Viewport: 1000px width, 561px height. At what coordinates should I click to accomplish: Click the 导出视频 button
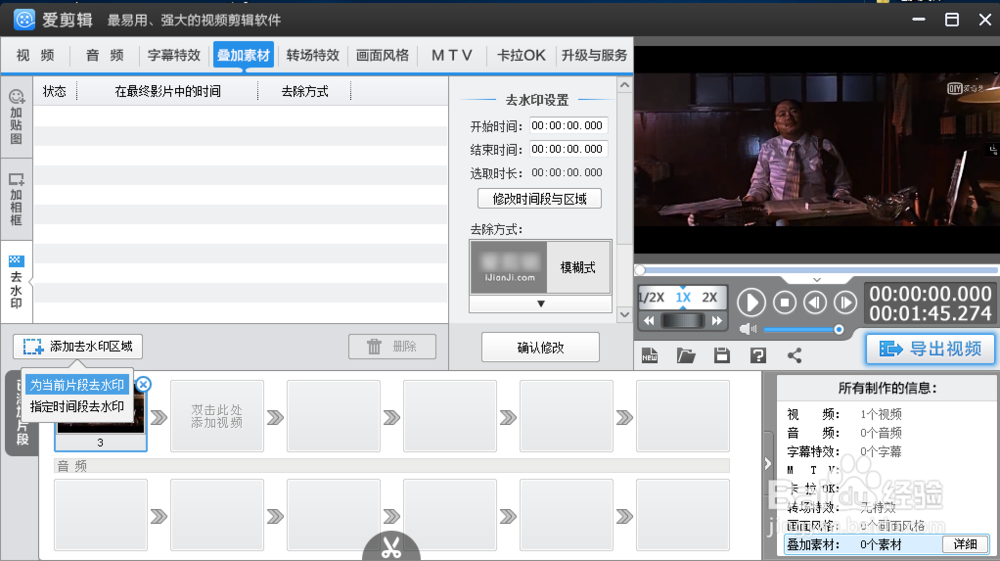point(930,349)
